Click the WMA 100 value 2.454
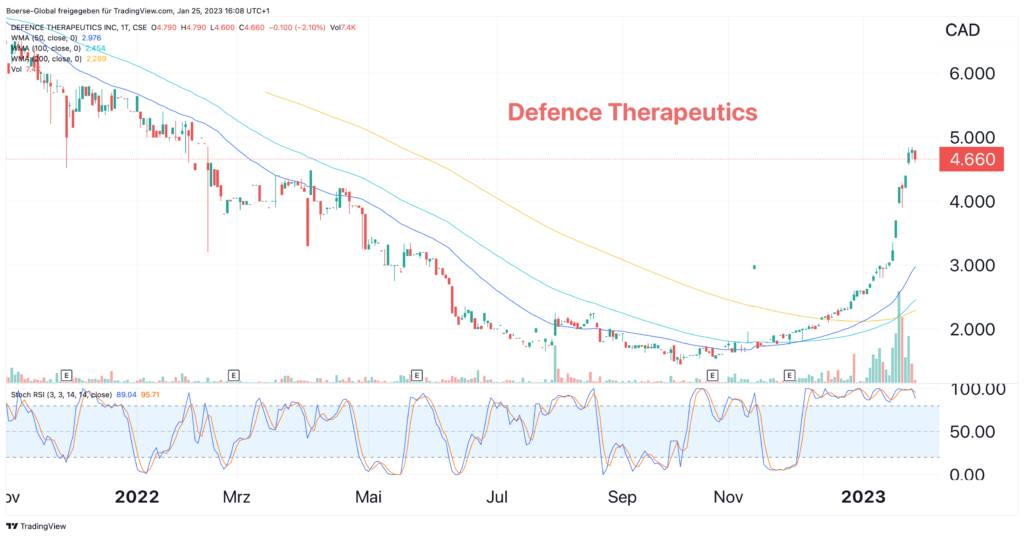 95,48
